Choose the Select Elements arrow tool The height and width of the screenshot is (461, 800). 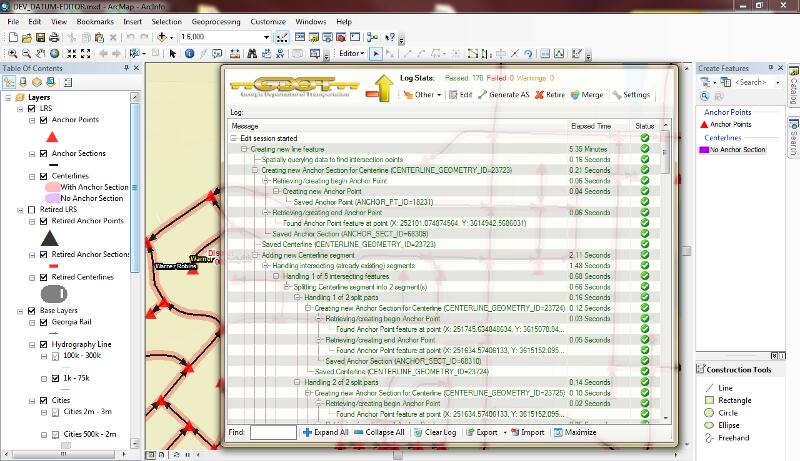tap(172, 54)
